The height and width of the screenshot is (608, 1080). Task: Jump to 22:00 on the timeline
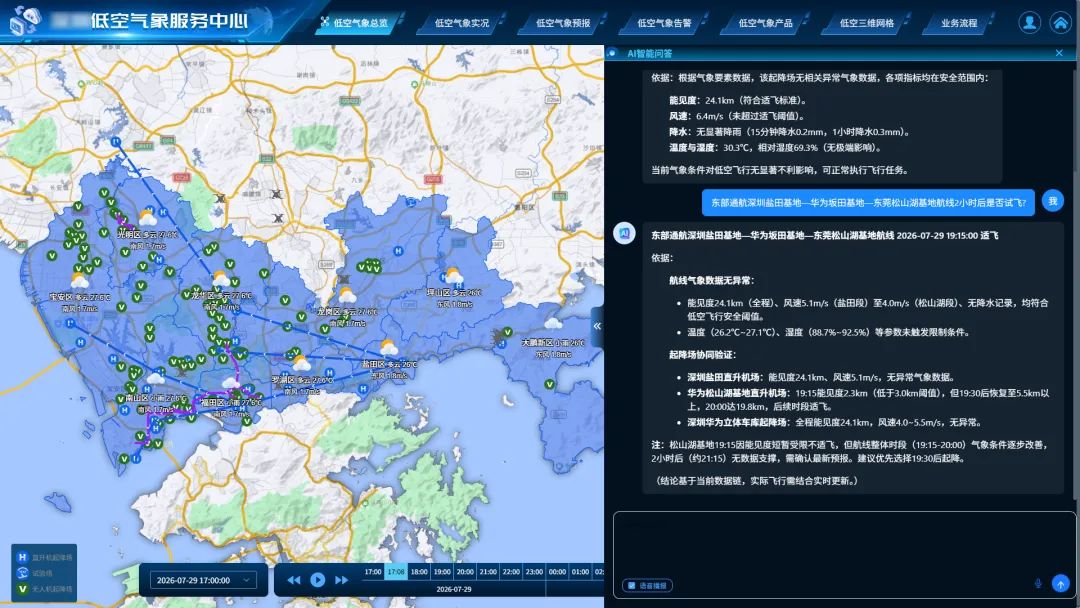coord(511,572)
